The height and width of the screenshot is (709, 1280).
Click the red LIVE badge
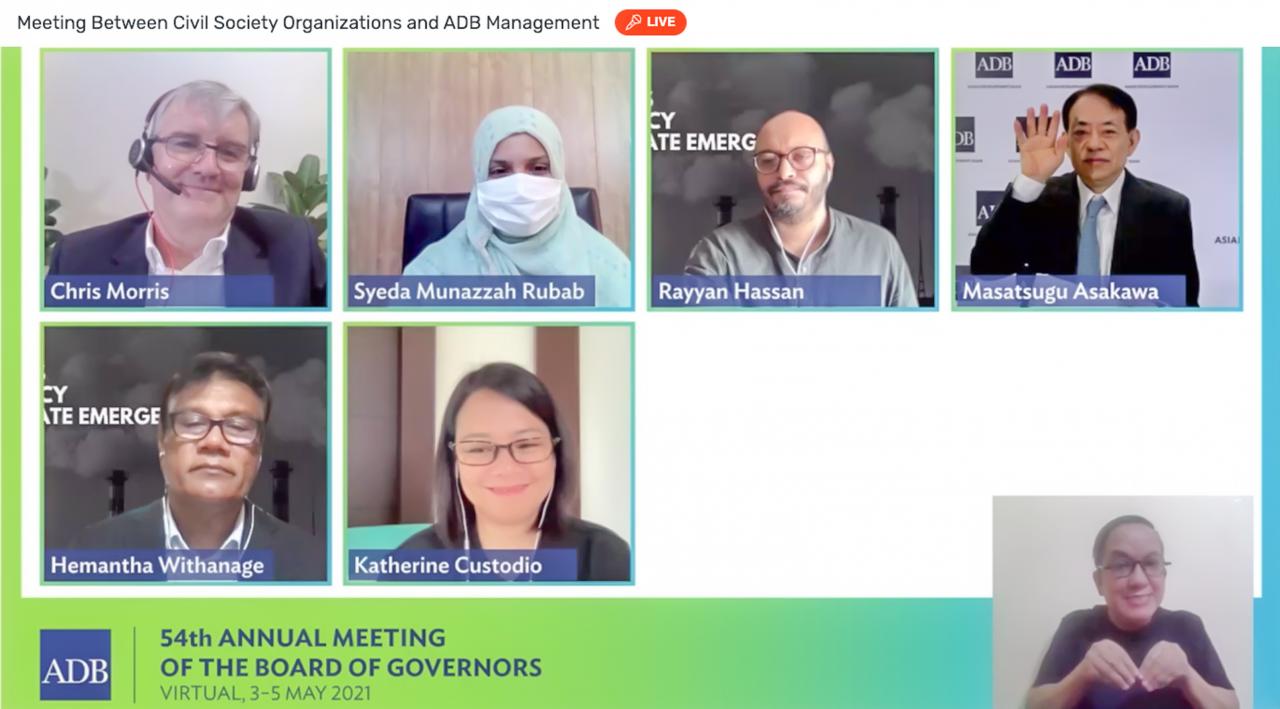651,22
